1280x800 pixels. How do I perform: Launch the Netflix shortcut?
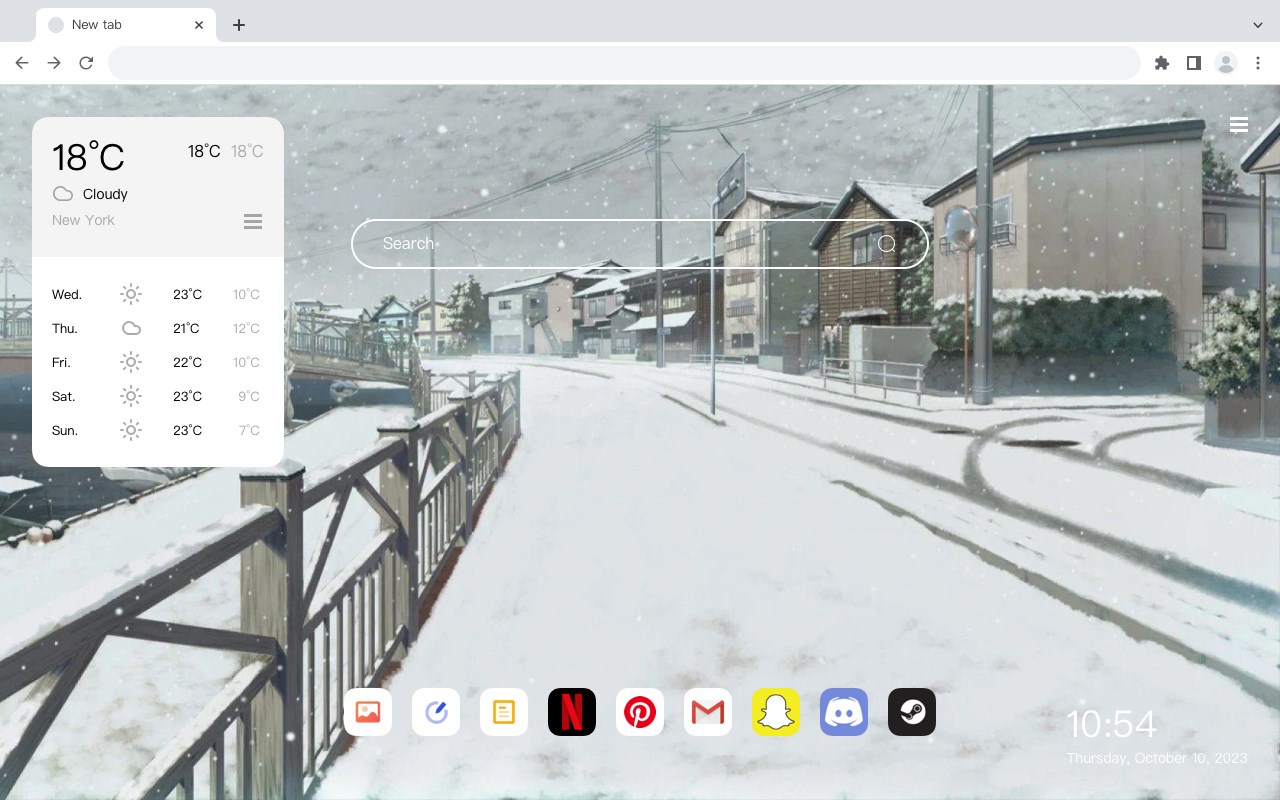[572, 712]
